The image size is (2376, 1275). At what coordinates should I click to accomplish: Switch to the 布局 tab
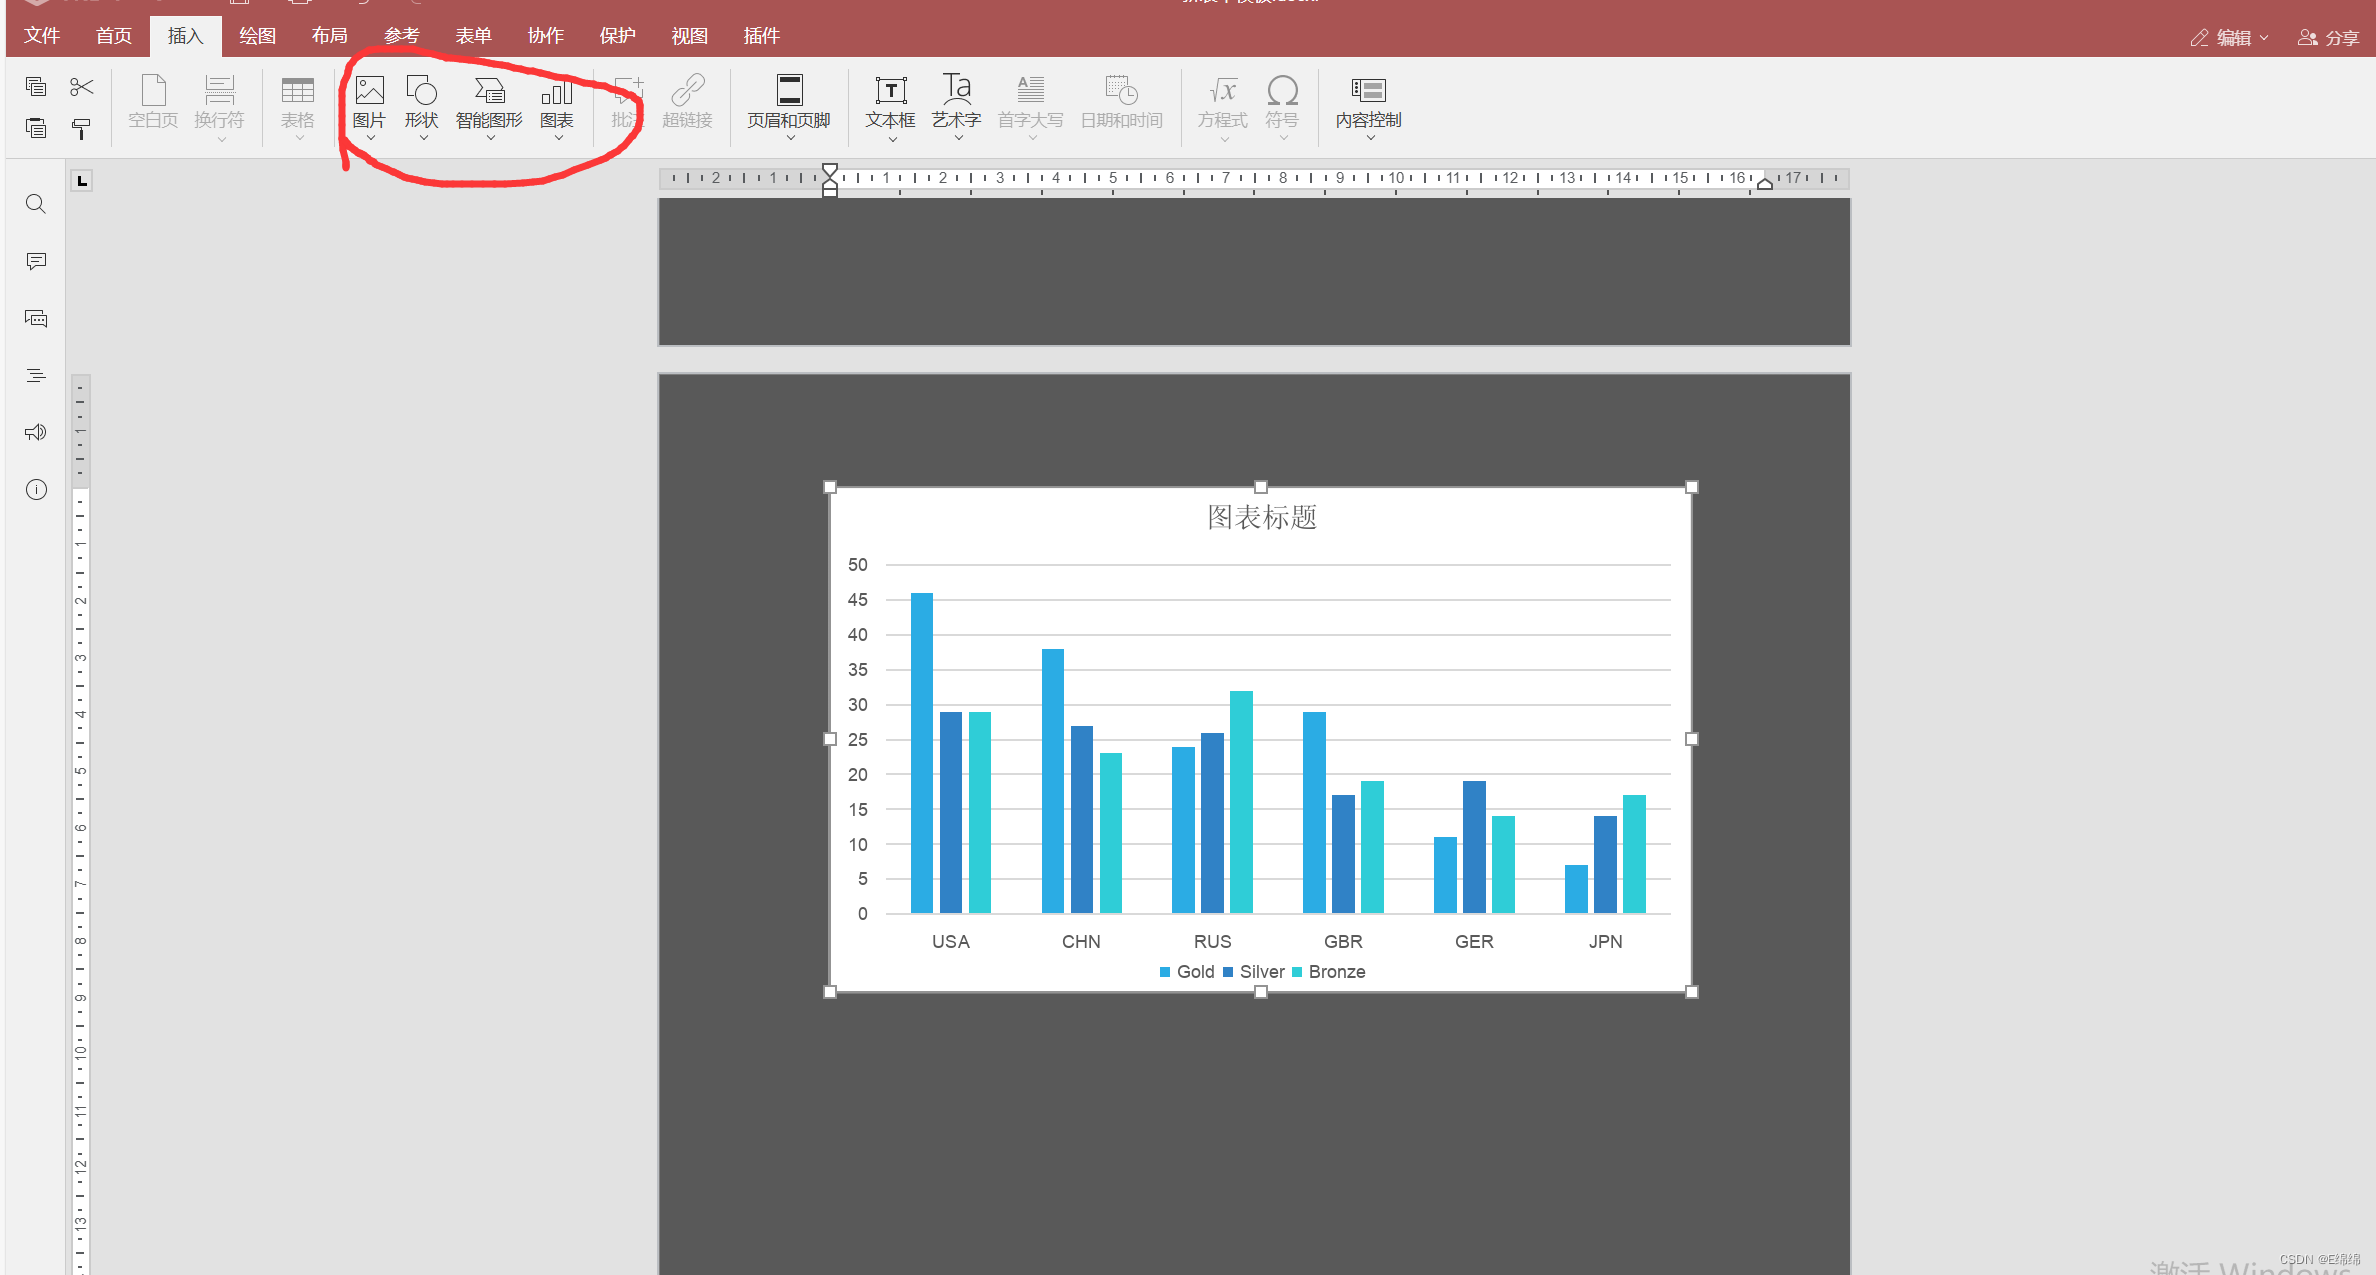(x=329, y=36)
